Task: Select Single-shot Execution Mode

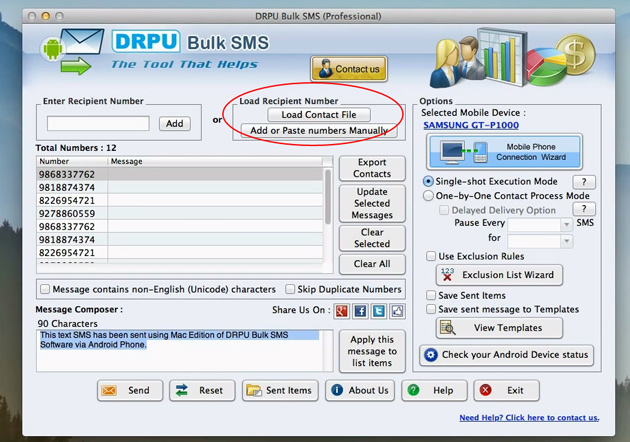Action: 428,181
